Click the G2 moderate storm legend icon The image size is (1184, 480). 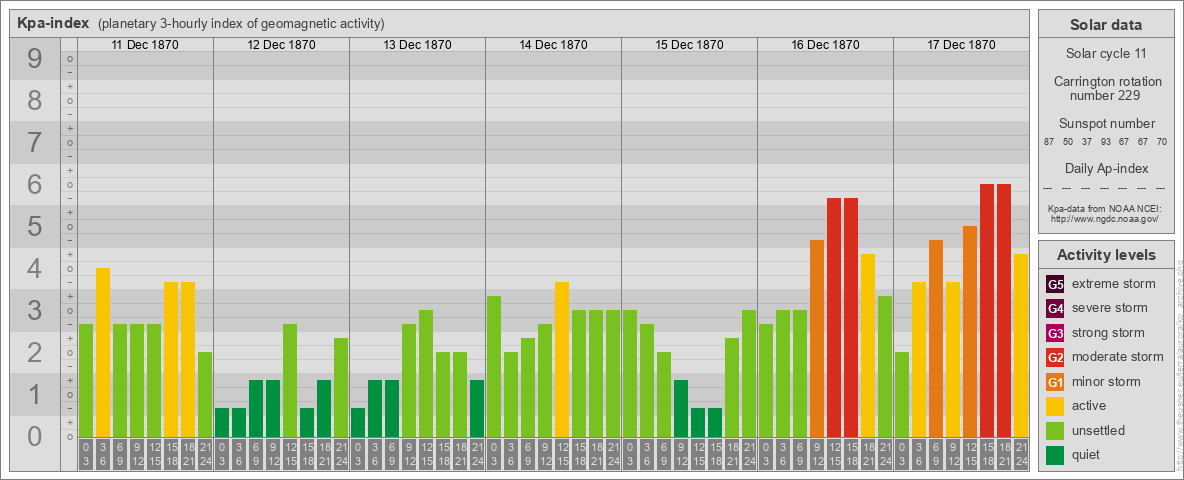1055,357
